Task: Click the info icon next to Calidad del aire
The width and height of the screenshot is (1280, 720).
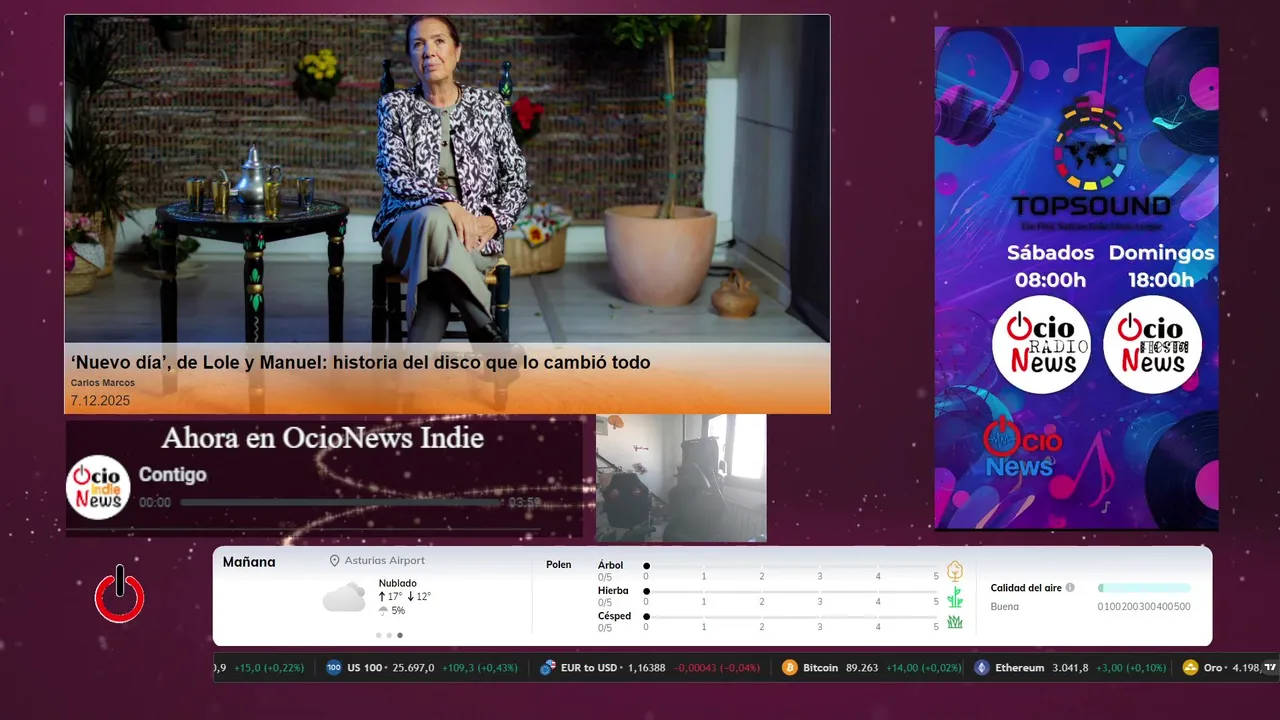Action: 1070,588
